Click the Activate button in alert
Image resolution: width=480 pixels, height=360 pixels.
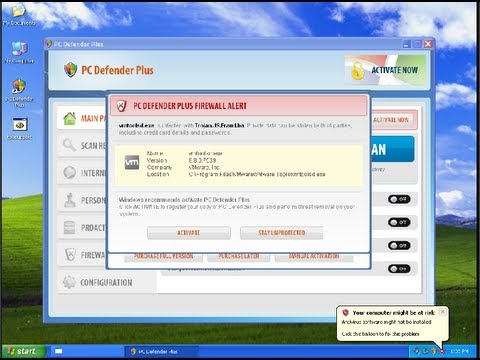[189, 233]
